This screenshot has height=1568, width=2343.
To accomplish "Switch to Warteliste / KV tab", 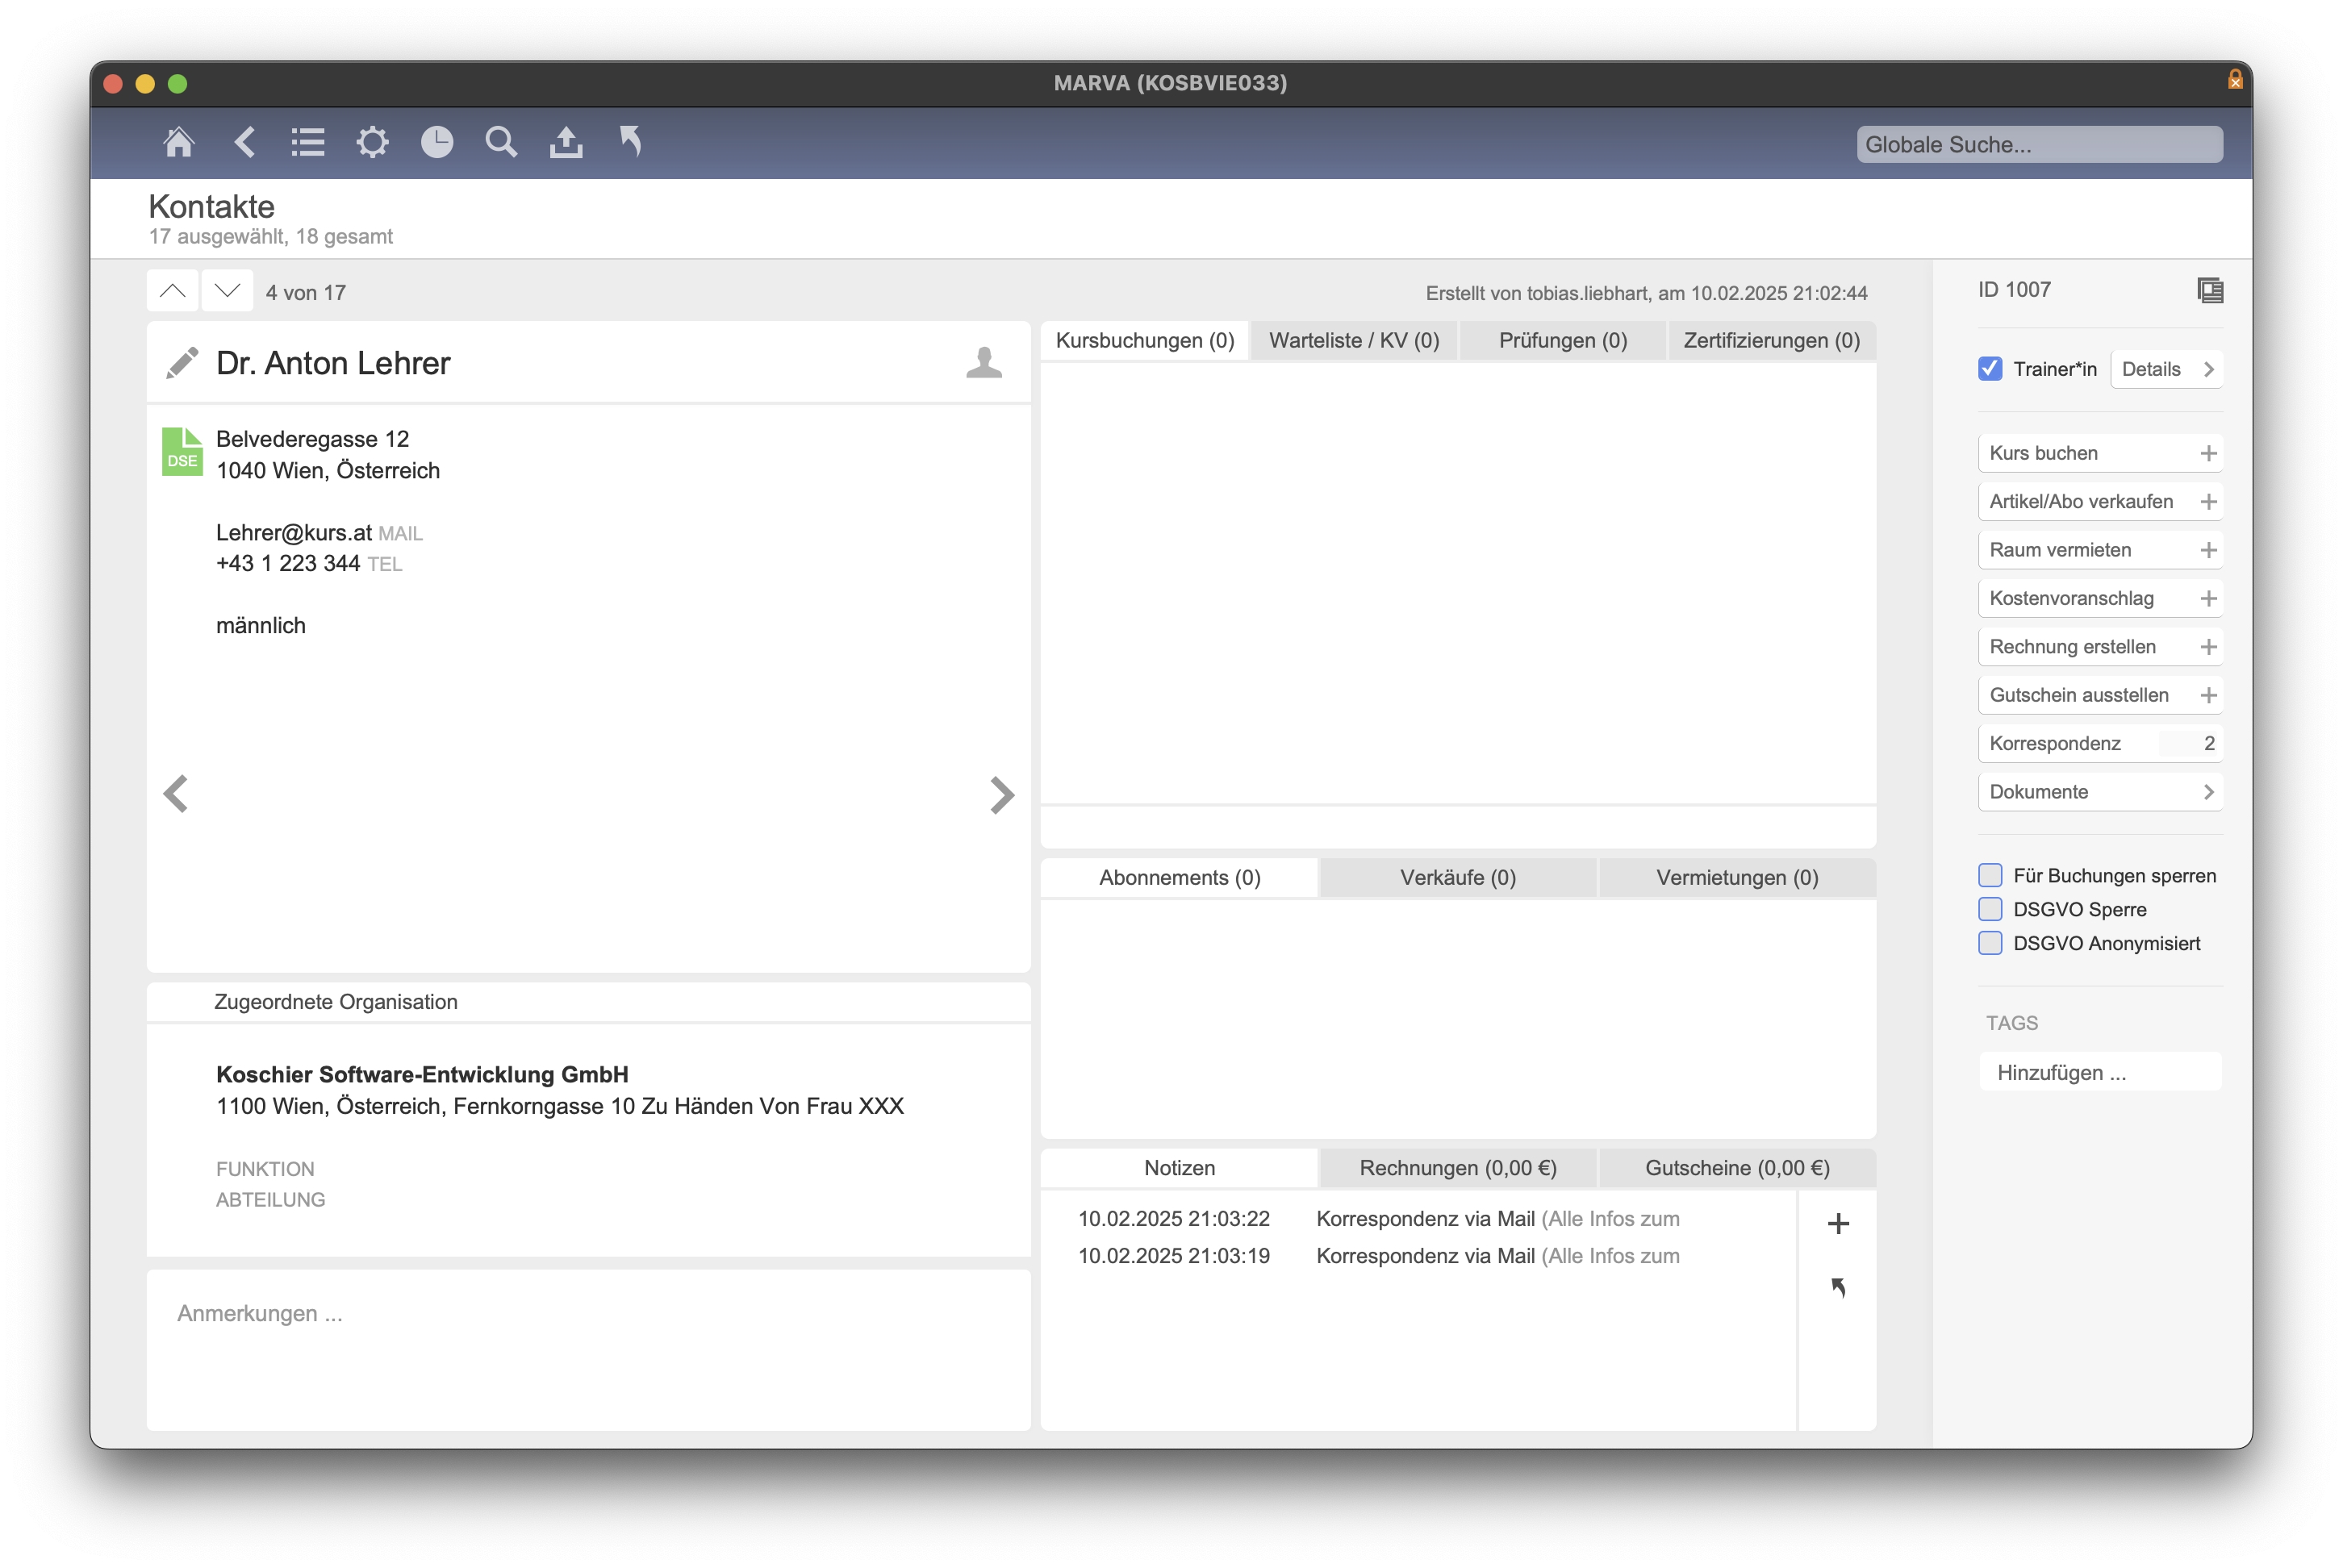I will tap(1354, 341).
